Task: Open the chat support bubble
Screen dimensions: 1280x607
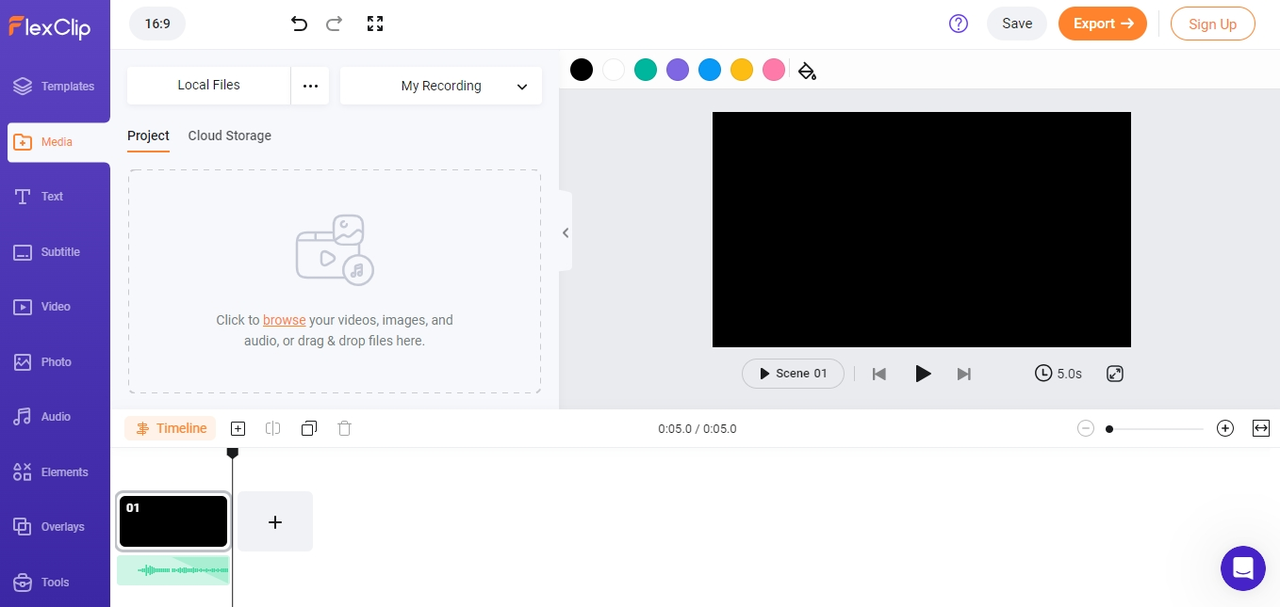Action: point(1243,569)
